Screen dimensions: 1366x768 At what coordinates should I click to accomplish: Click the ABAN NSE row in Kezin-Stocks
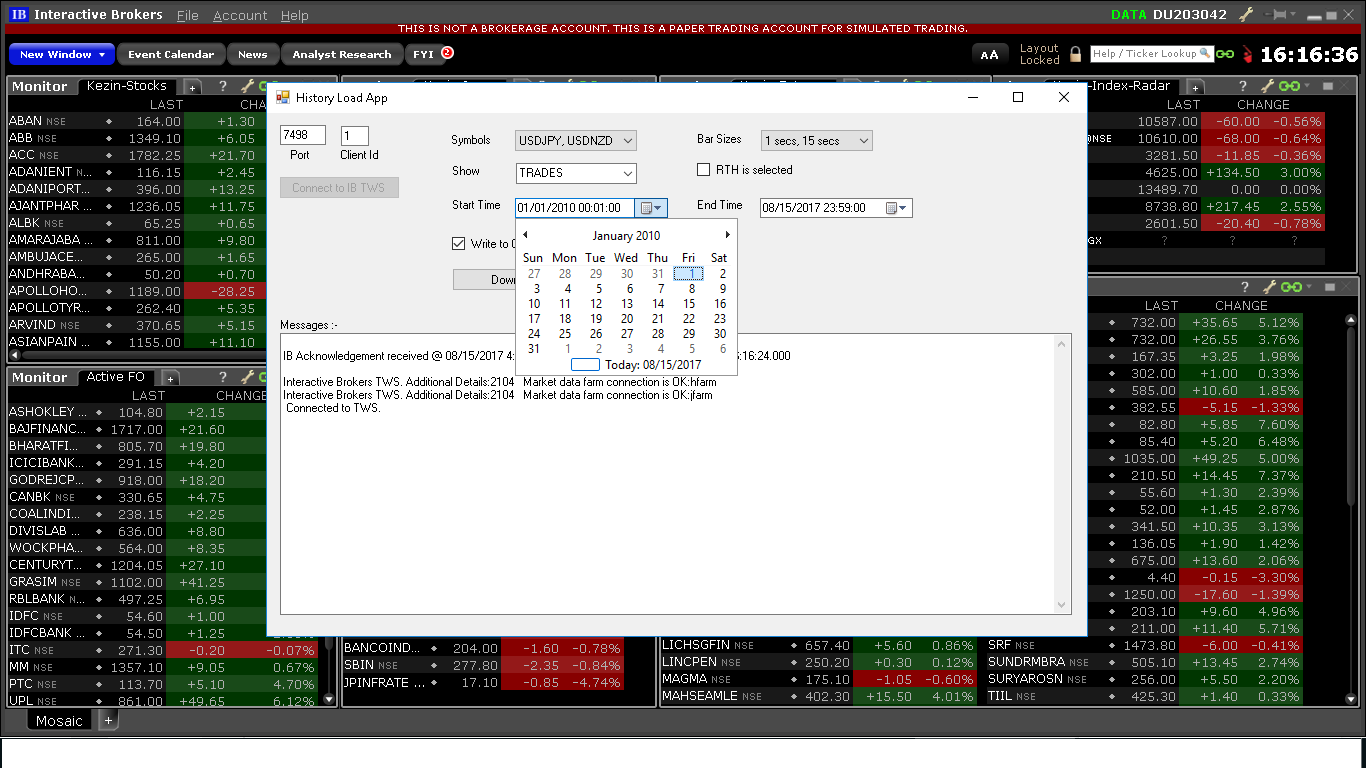click(x=137, y=121)
